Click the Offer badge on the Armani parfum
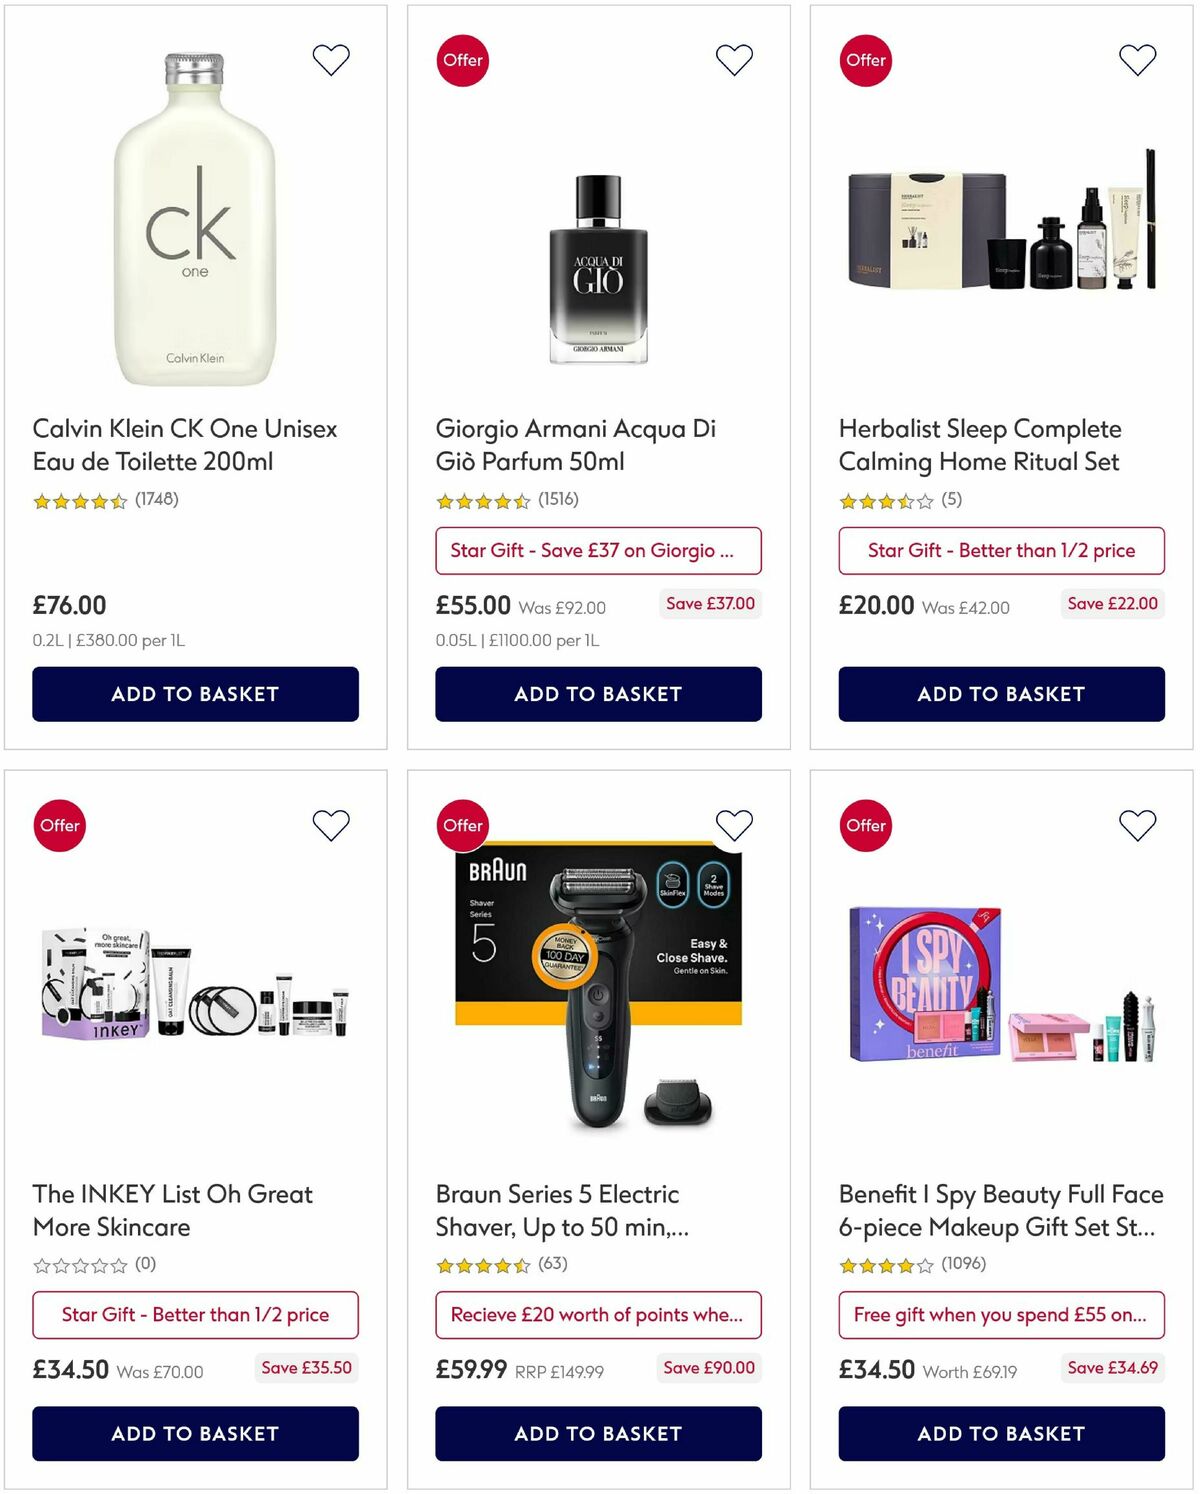Image resolution: width=1200 pixels, height=1494 pixels. (x=462, y=60)
